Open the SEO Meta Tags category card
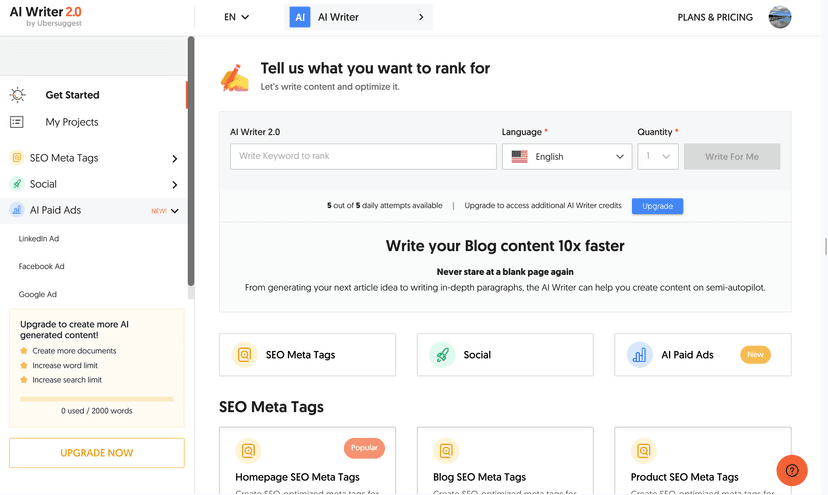Screen dimensions: 828x495 click(x=307, y=354)
